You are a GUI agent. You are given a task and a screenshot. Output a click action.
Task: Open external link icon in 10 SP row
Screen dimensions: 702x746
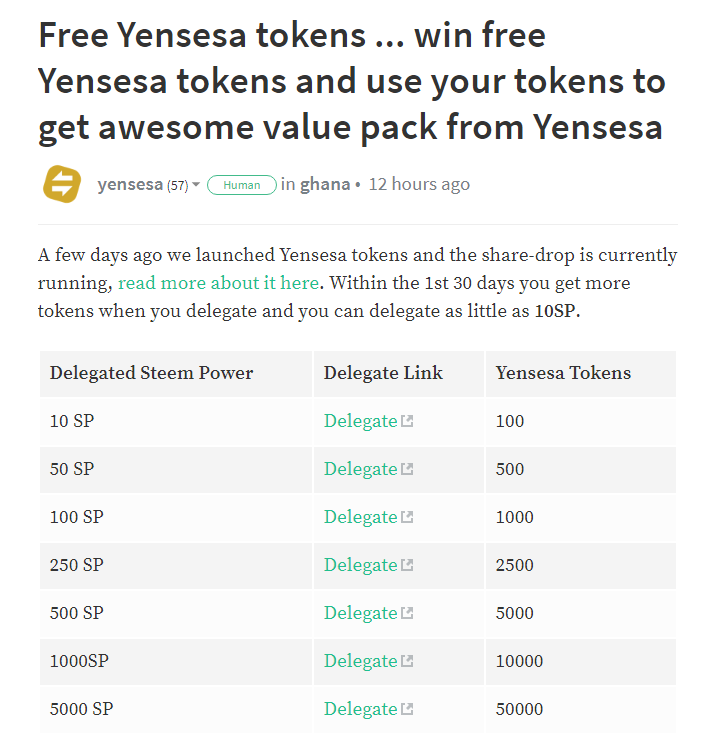click(407, 421)
